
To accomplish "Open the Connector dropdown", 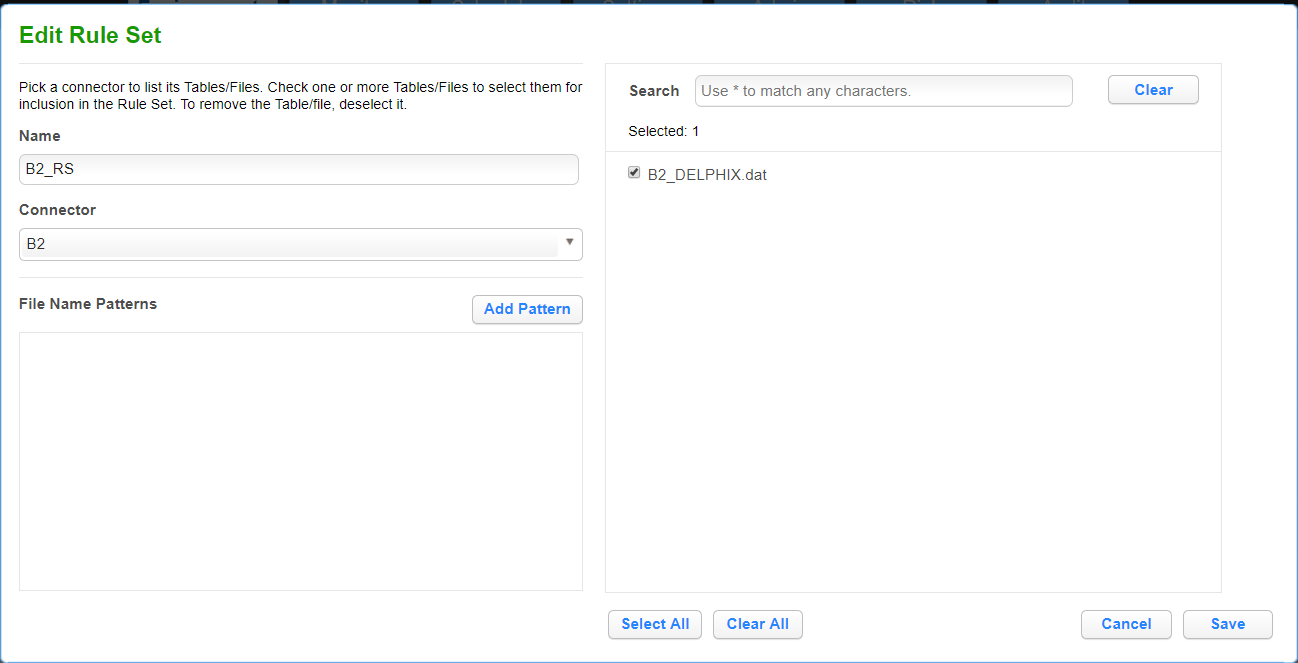I will pyautogui.click(x=300, y=244).
